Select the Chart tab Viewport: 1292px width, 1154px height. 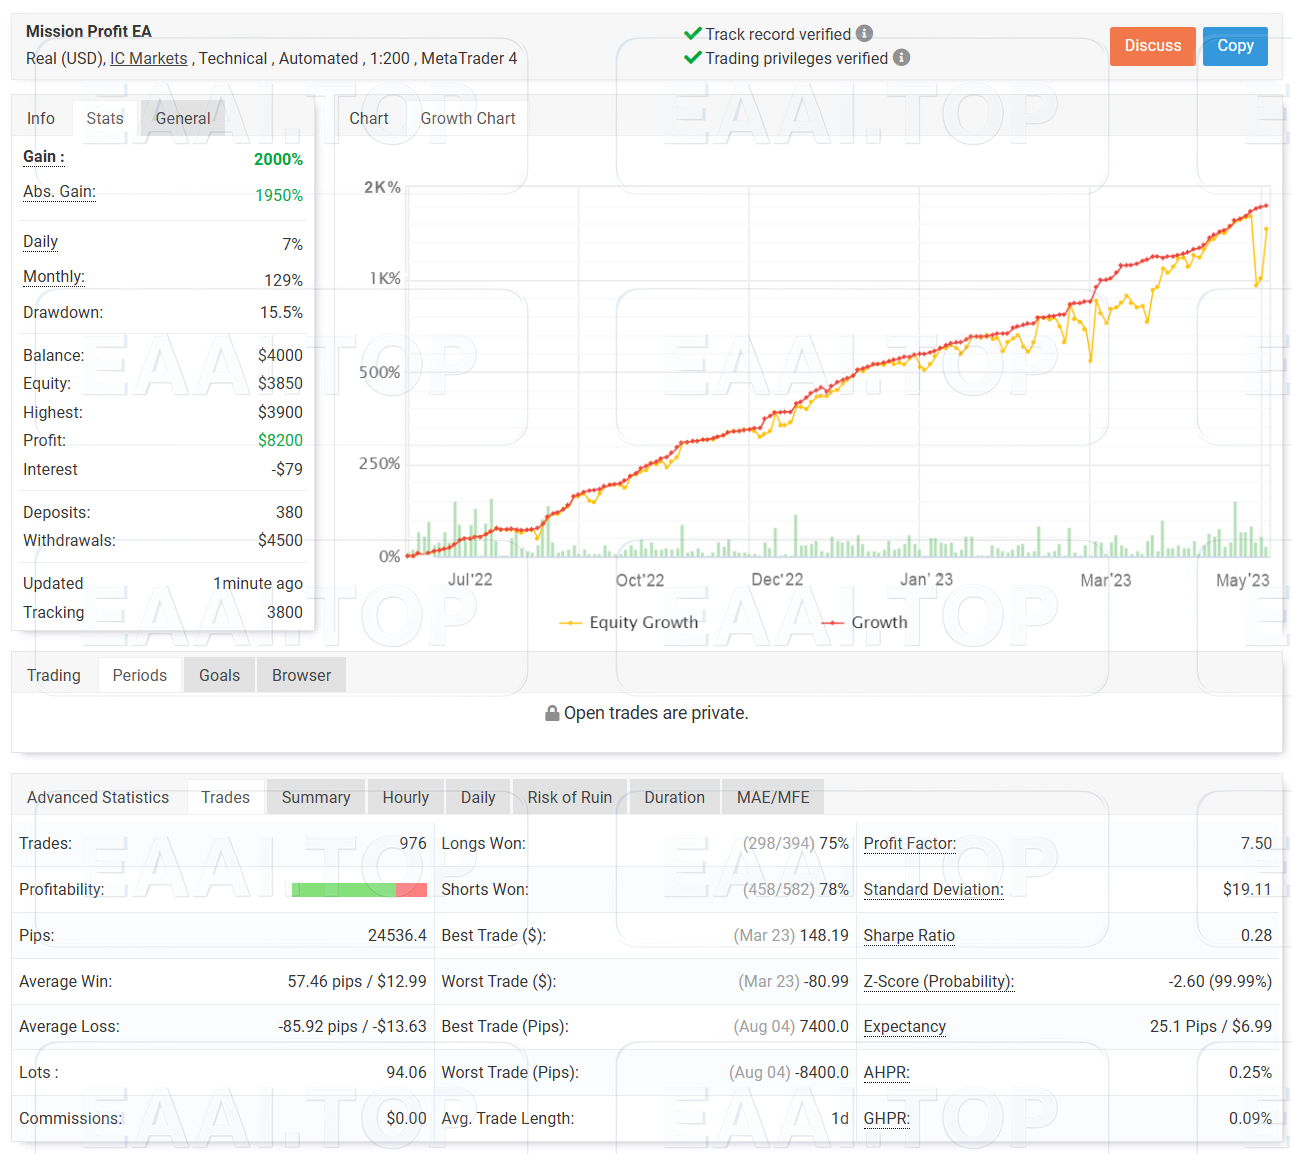[x=369, y=118]
